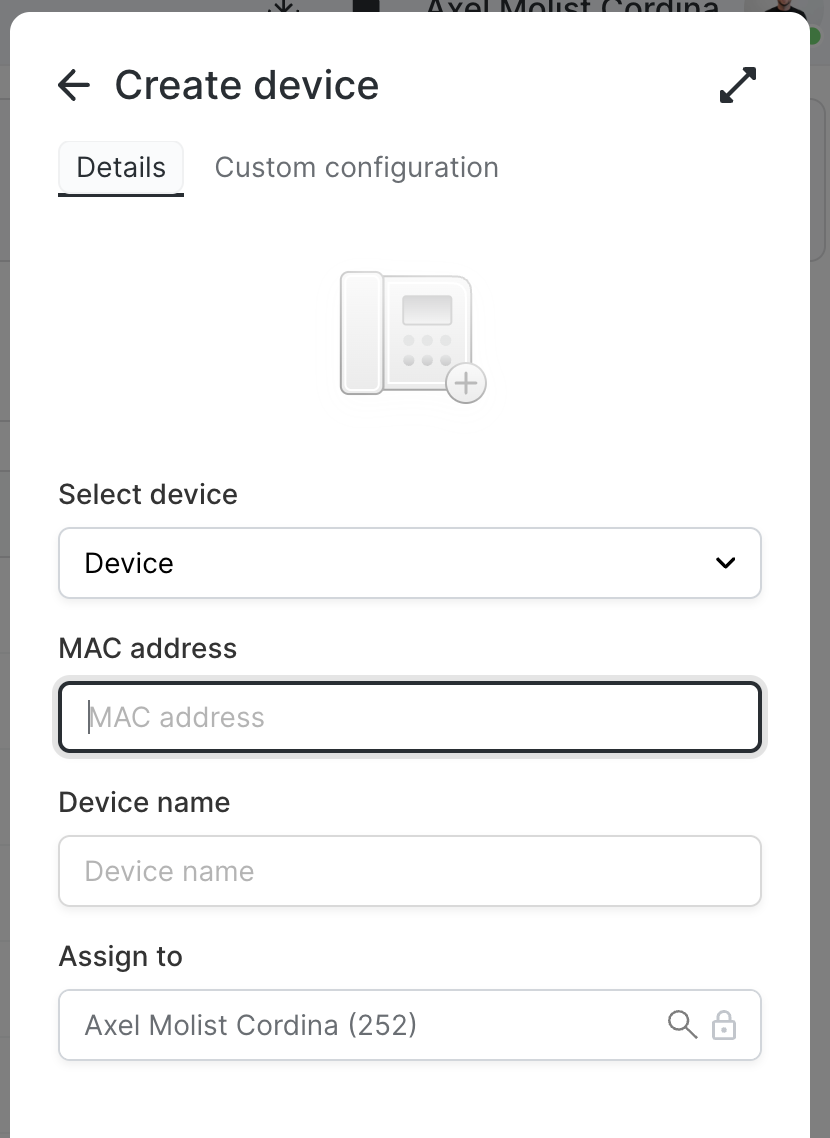Click the Create device heading
This screenshot has width=830, height=1138.
click(x=247, y=85)
